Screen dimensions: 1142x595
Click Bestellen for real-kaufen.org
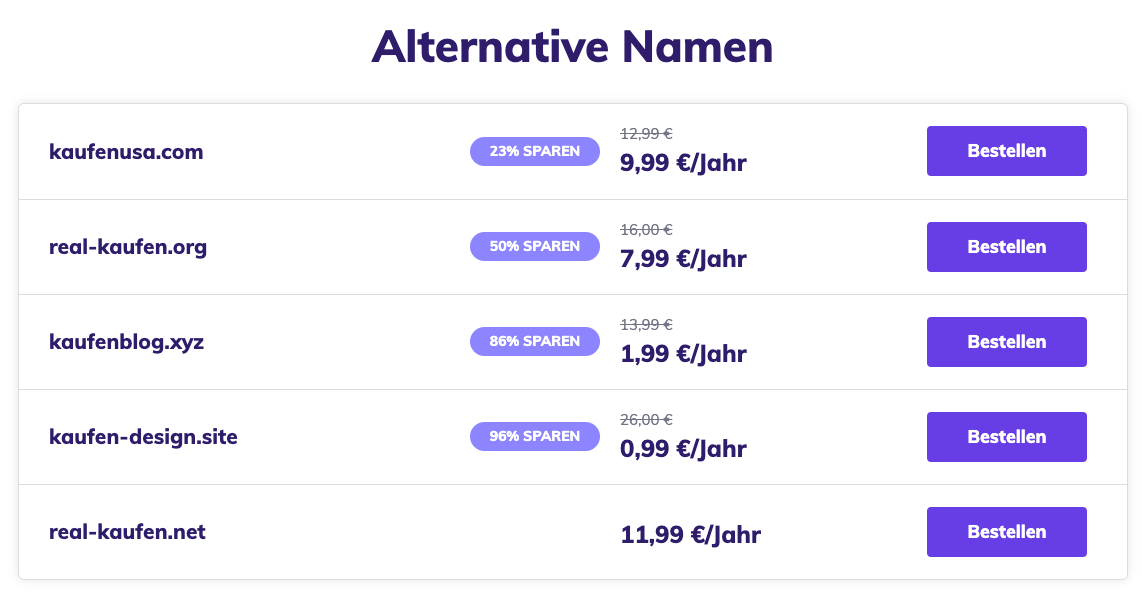tap(1006, 246)
